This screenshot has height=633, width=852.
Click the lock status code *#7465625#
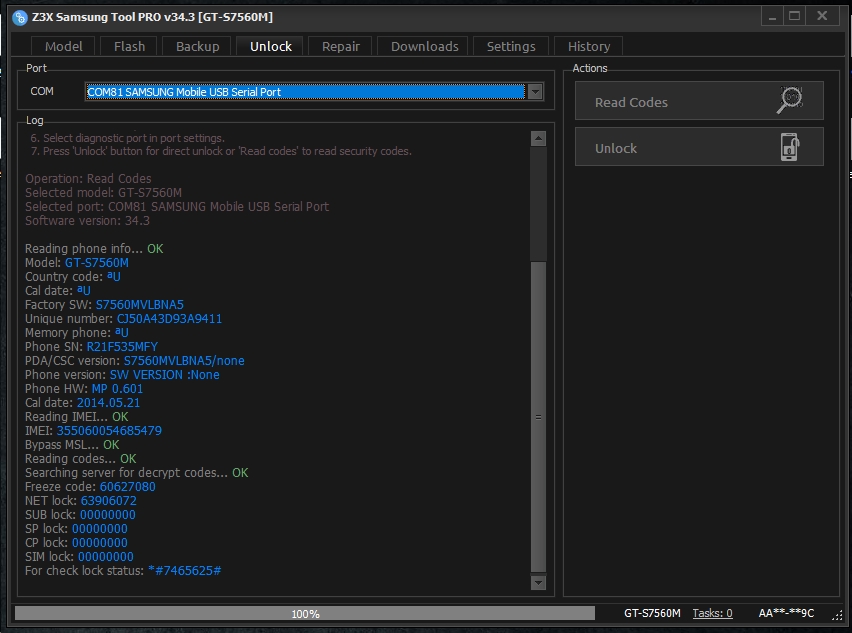coord(185,571)
